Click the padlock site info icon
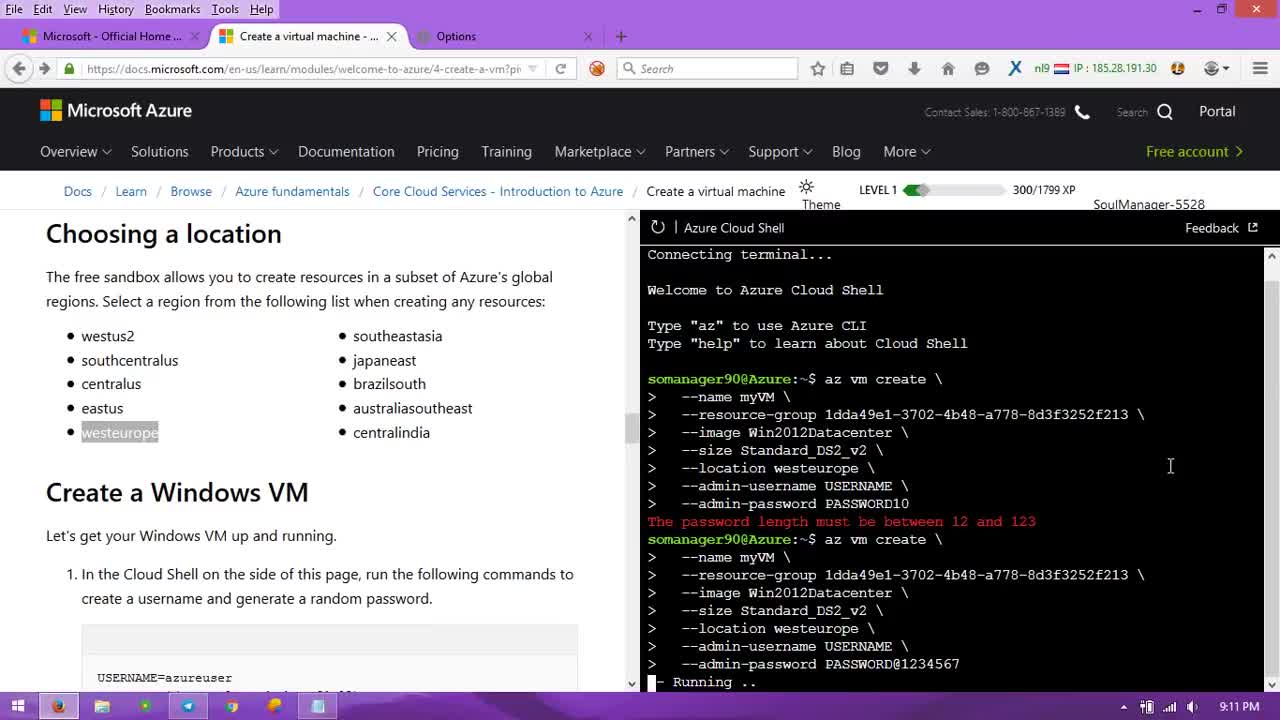This screenshot has height=720, width=1280. (x=69, y=68)
